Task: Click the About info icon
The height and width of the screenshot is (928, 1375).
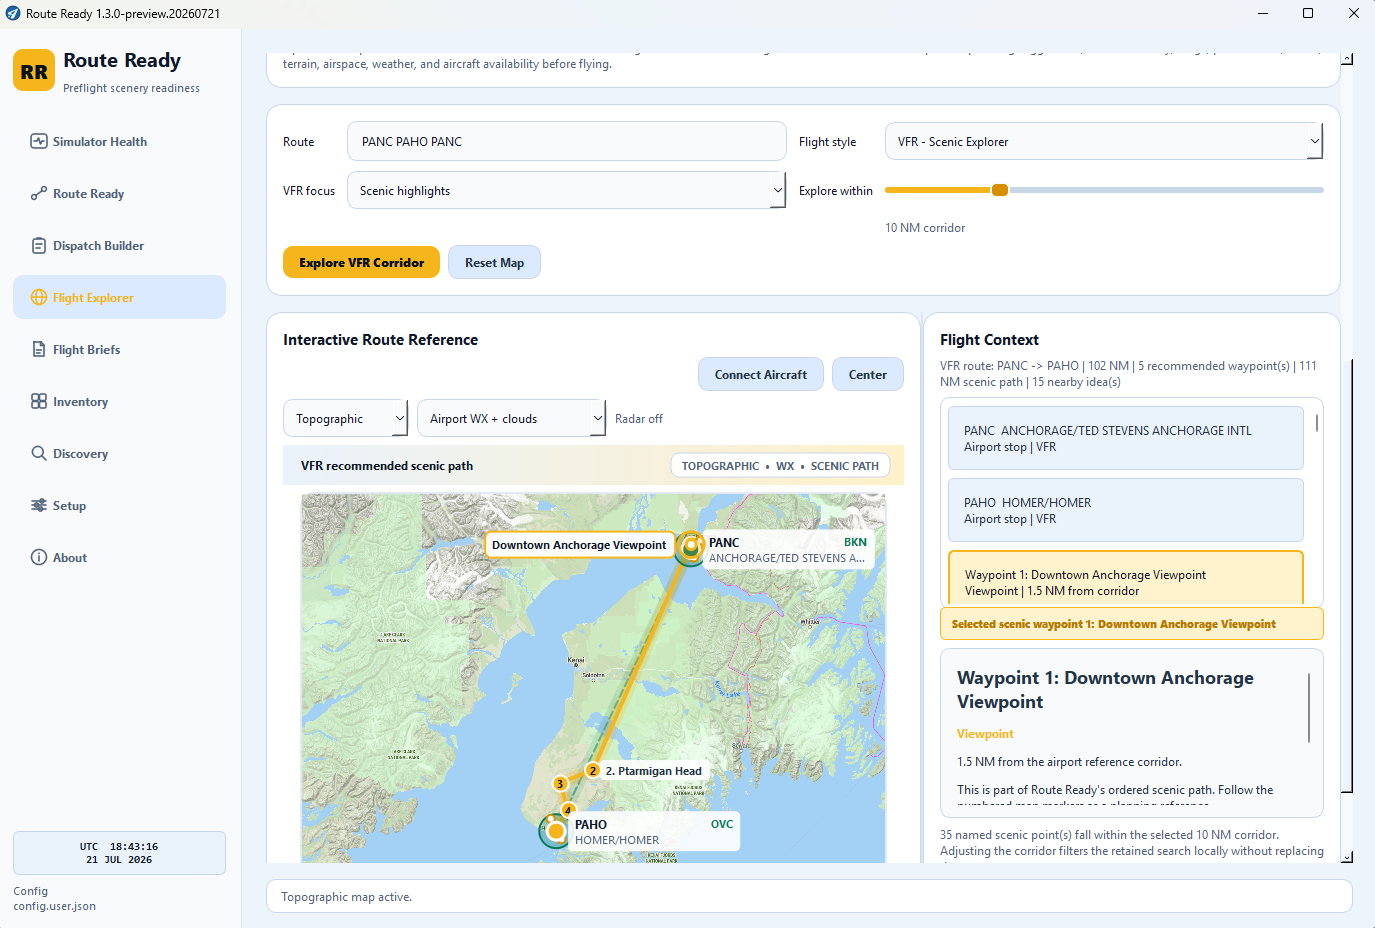Action: coord(39,557)
